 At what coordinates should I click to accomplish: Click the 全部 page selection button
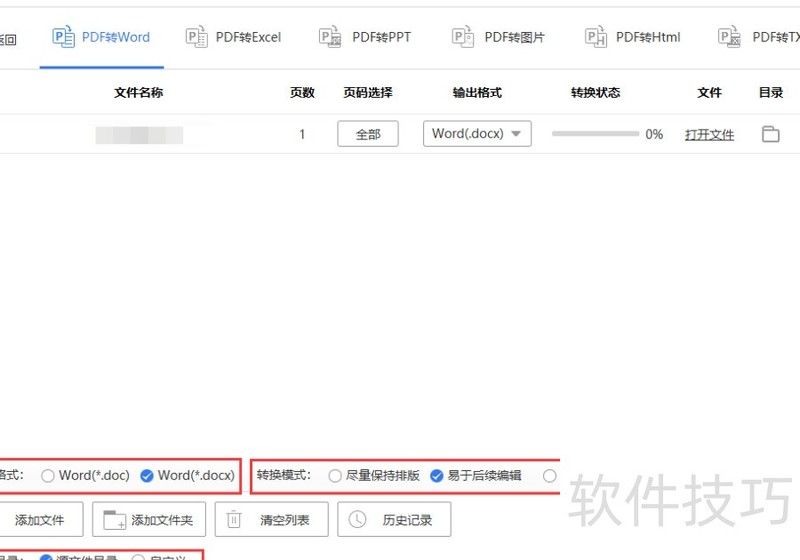tap(368, 134)
